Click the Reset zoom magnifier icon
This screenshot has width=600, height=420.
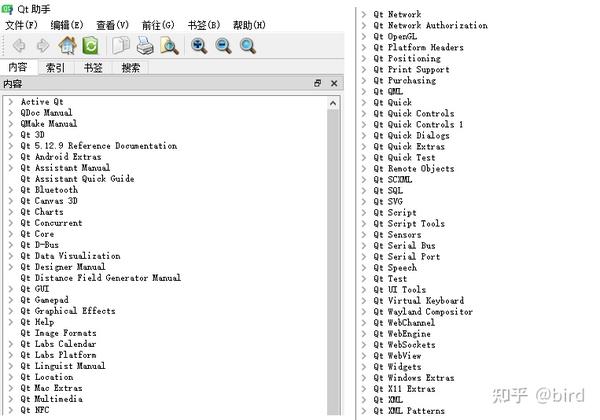(248, 46)
